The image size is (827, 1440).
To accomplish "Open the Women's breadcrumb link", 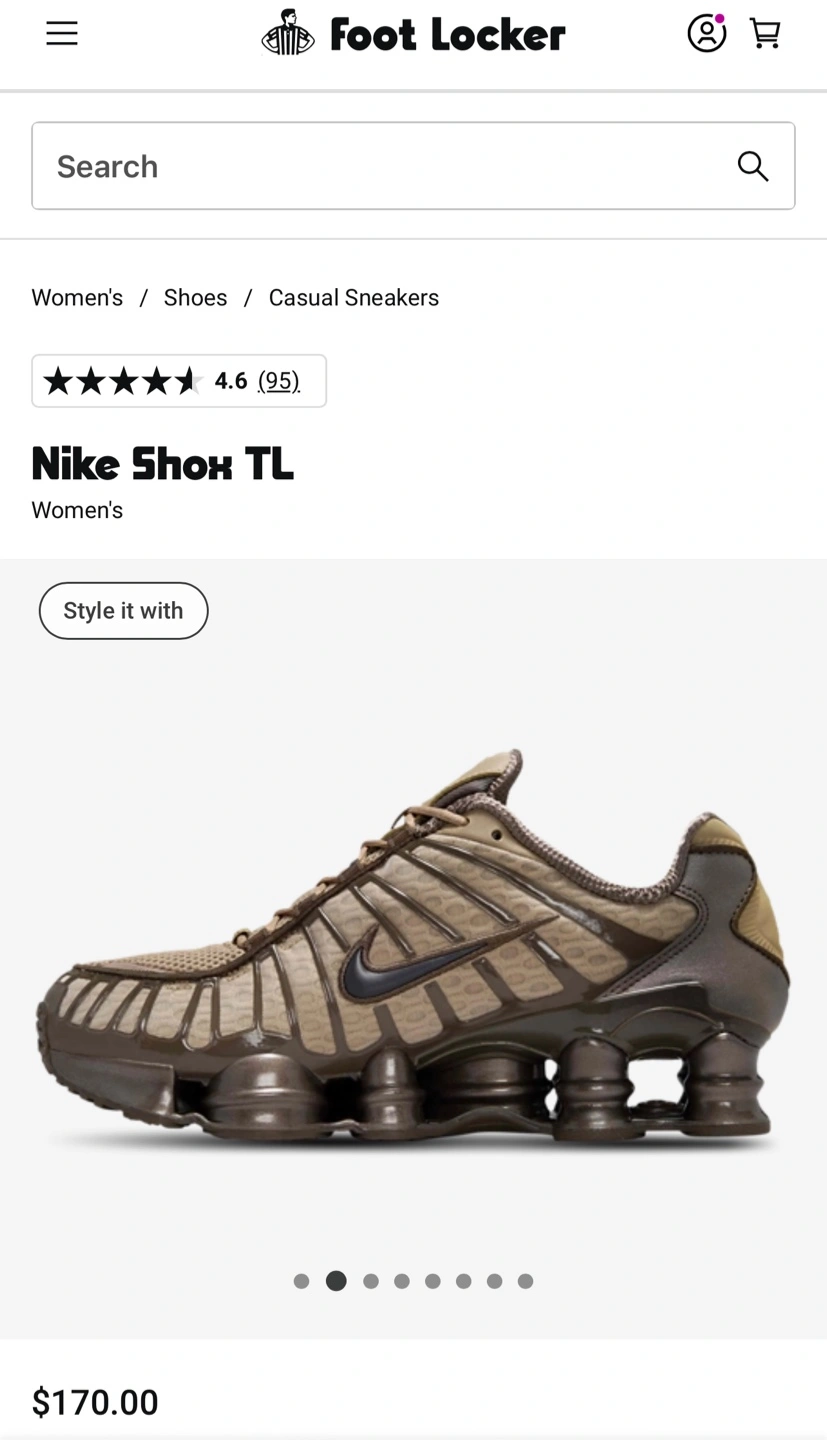I will click(x=77, y=298).
